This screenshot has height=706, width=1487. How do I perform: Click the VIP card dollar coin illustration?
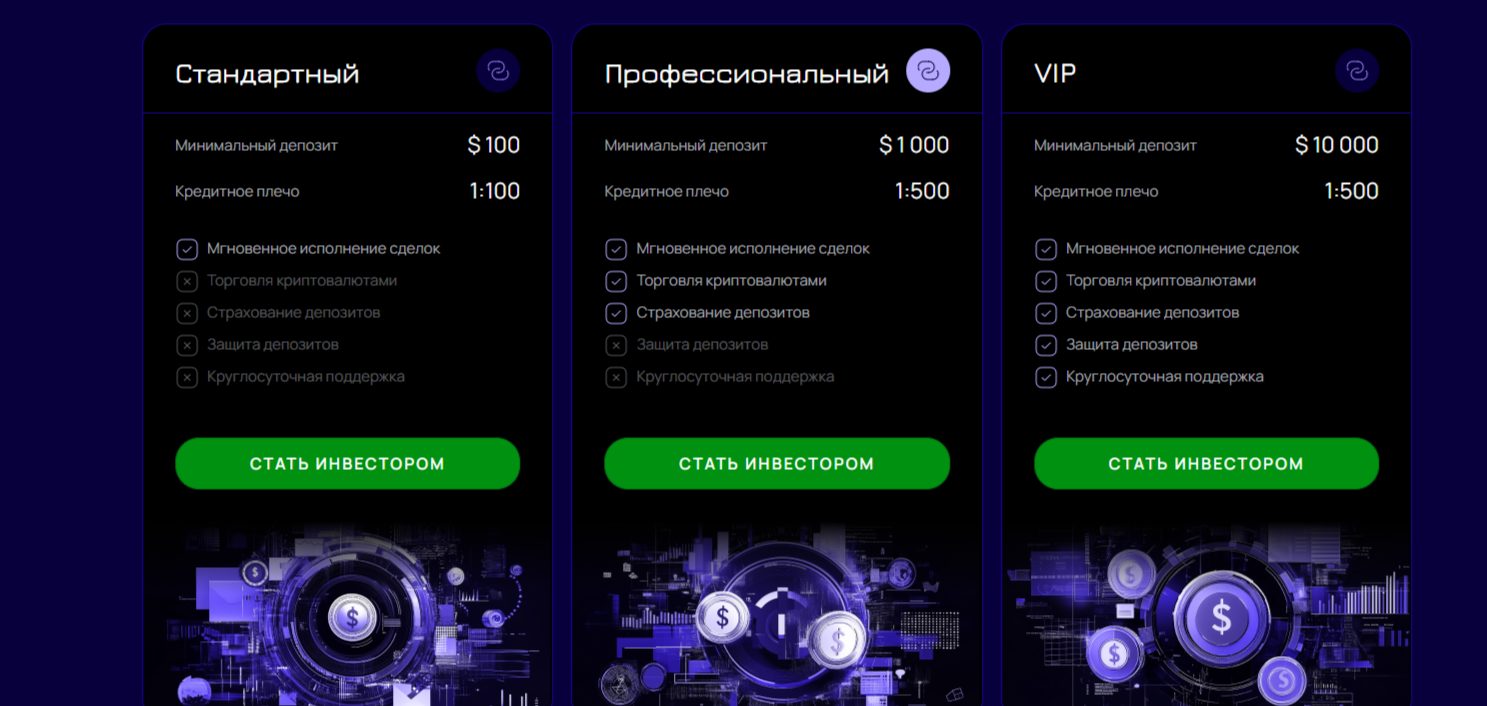[1220, 617]
